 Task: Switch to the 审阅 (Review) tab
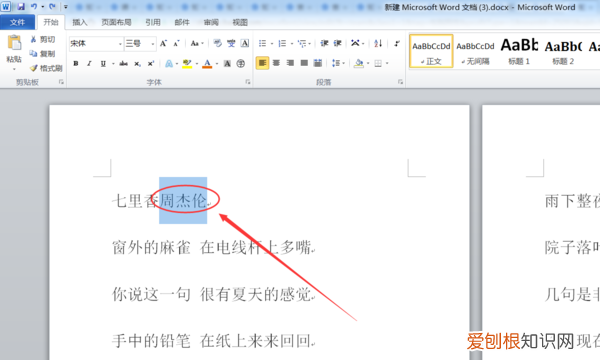(211, 22)
